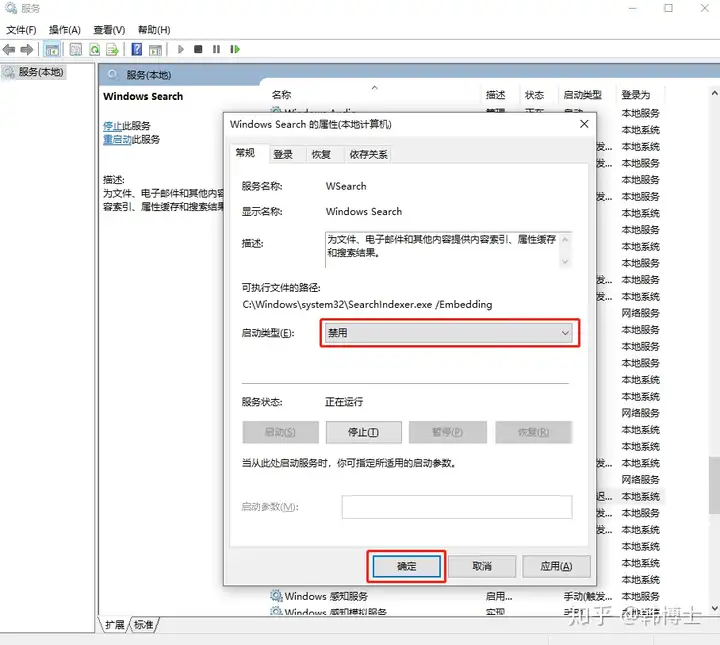720x645 pixels.
Task: Close the Windows Search properties dialog
Action: (x=584, y=124)
